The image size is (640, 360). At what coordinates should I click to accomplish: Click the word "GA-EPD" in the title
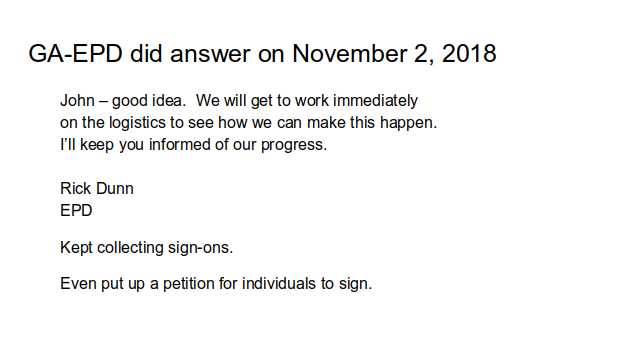click(76, 53)
